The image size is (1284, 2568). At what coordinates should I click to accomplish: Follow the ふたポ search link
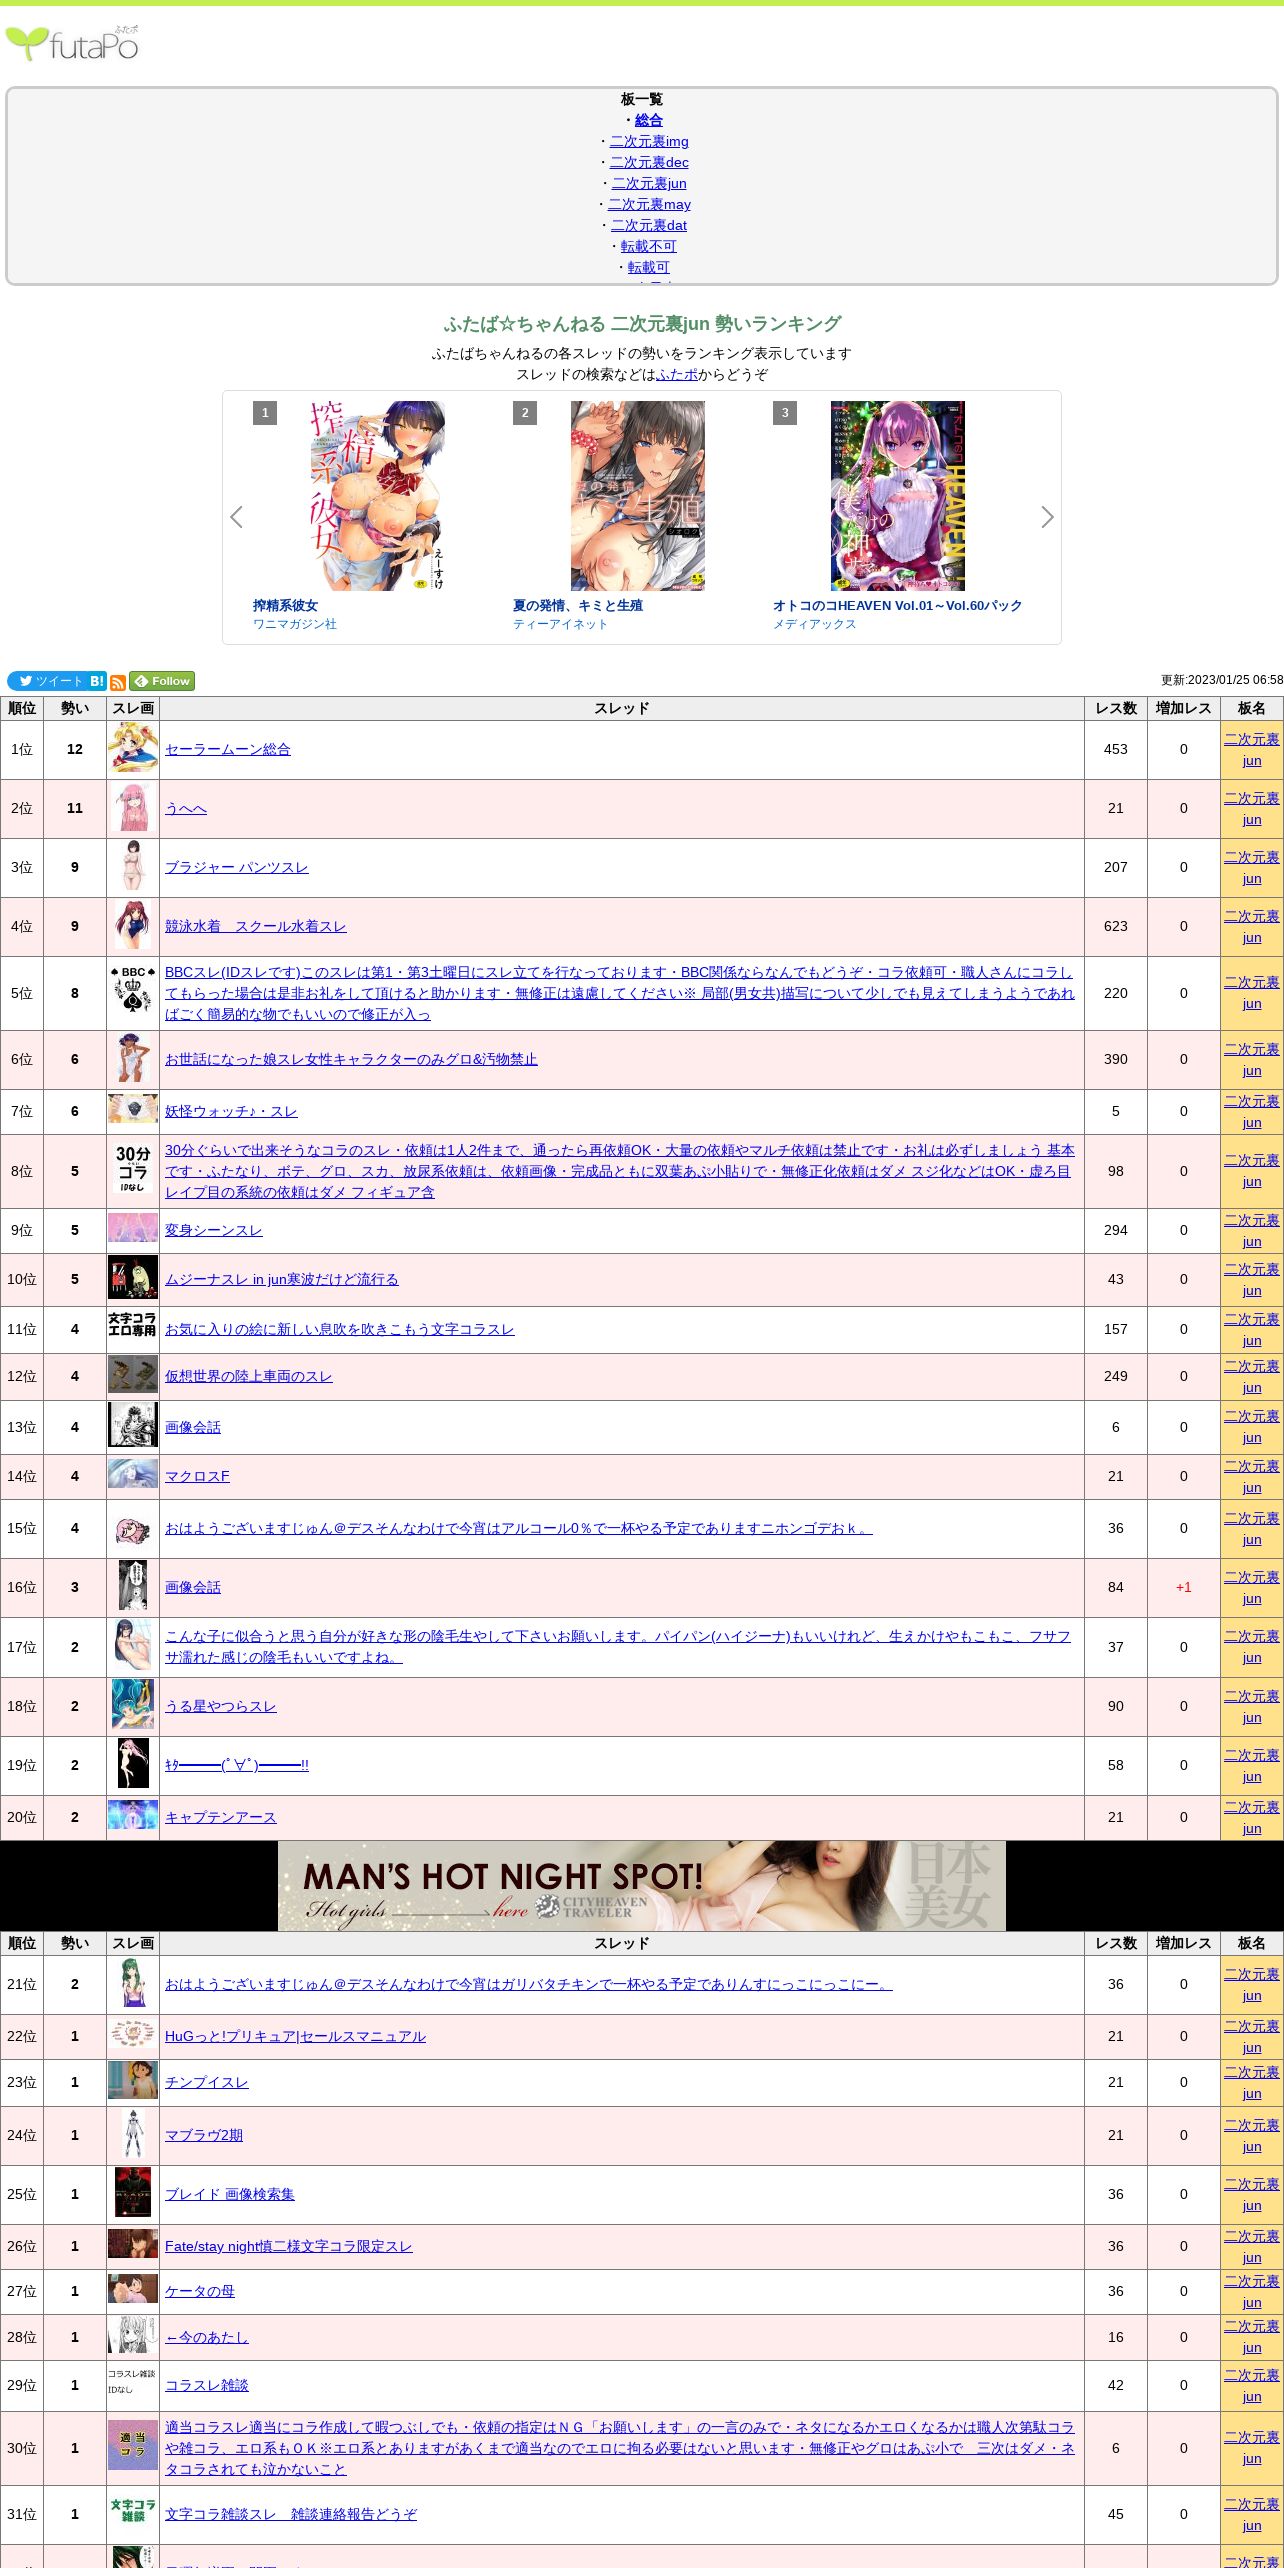pyautogui.click(x=677, y=374)
